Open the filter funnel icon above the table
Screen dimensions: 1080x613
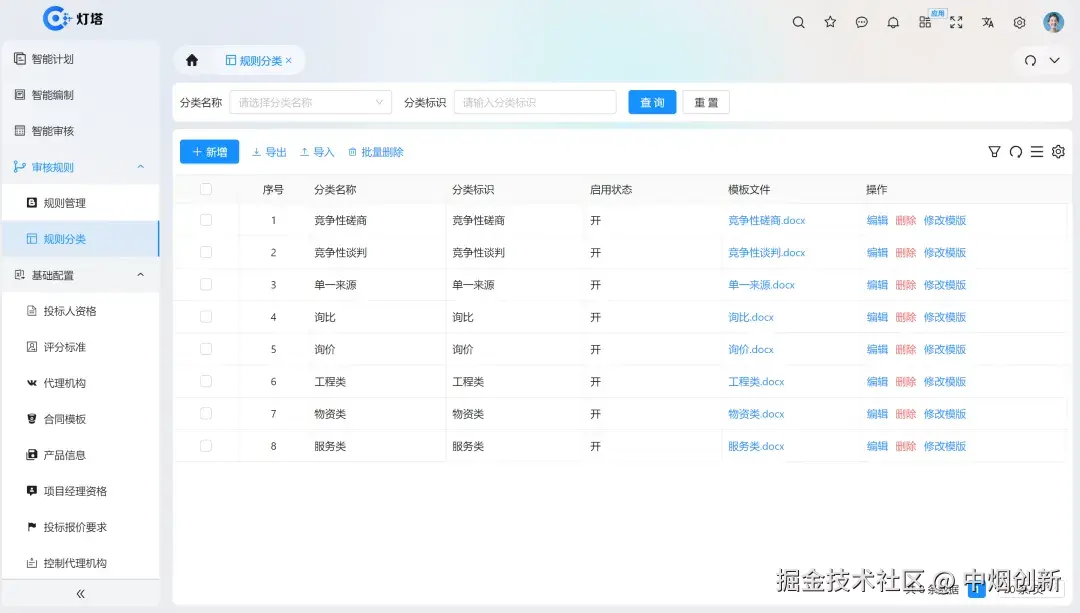coord(994,151)
